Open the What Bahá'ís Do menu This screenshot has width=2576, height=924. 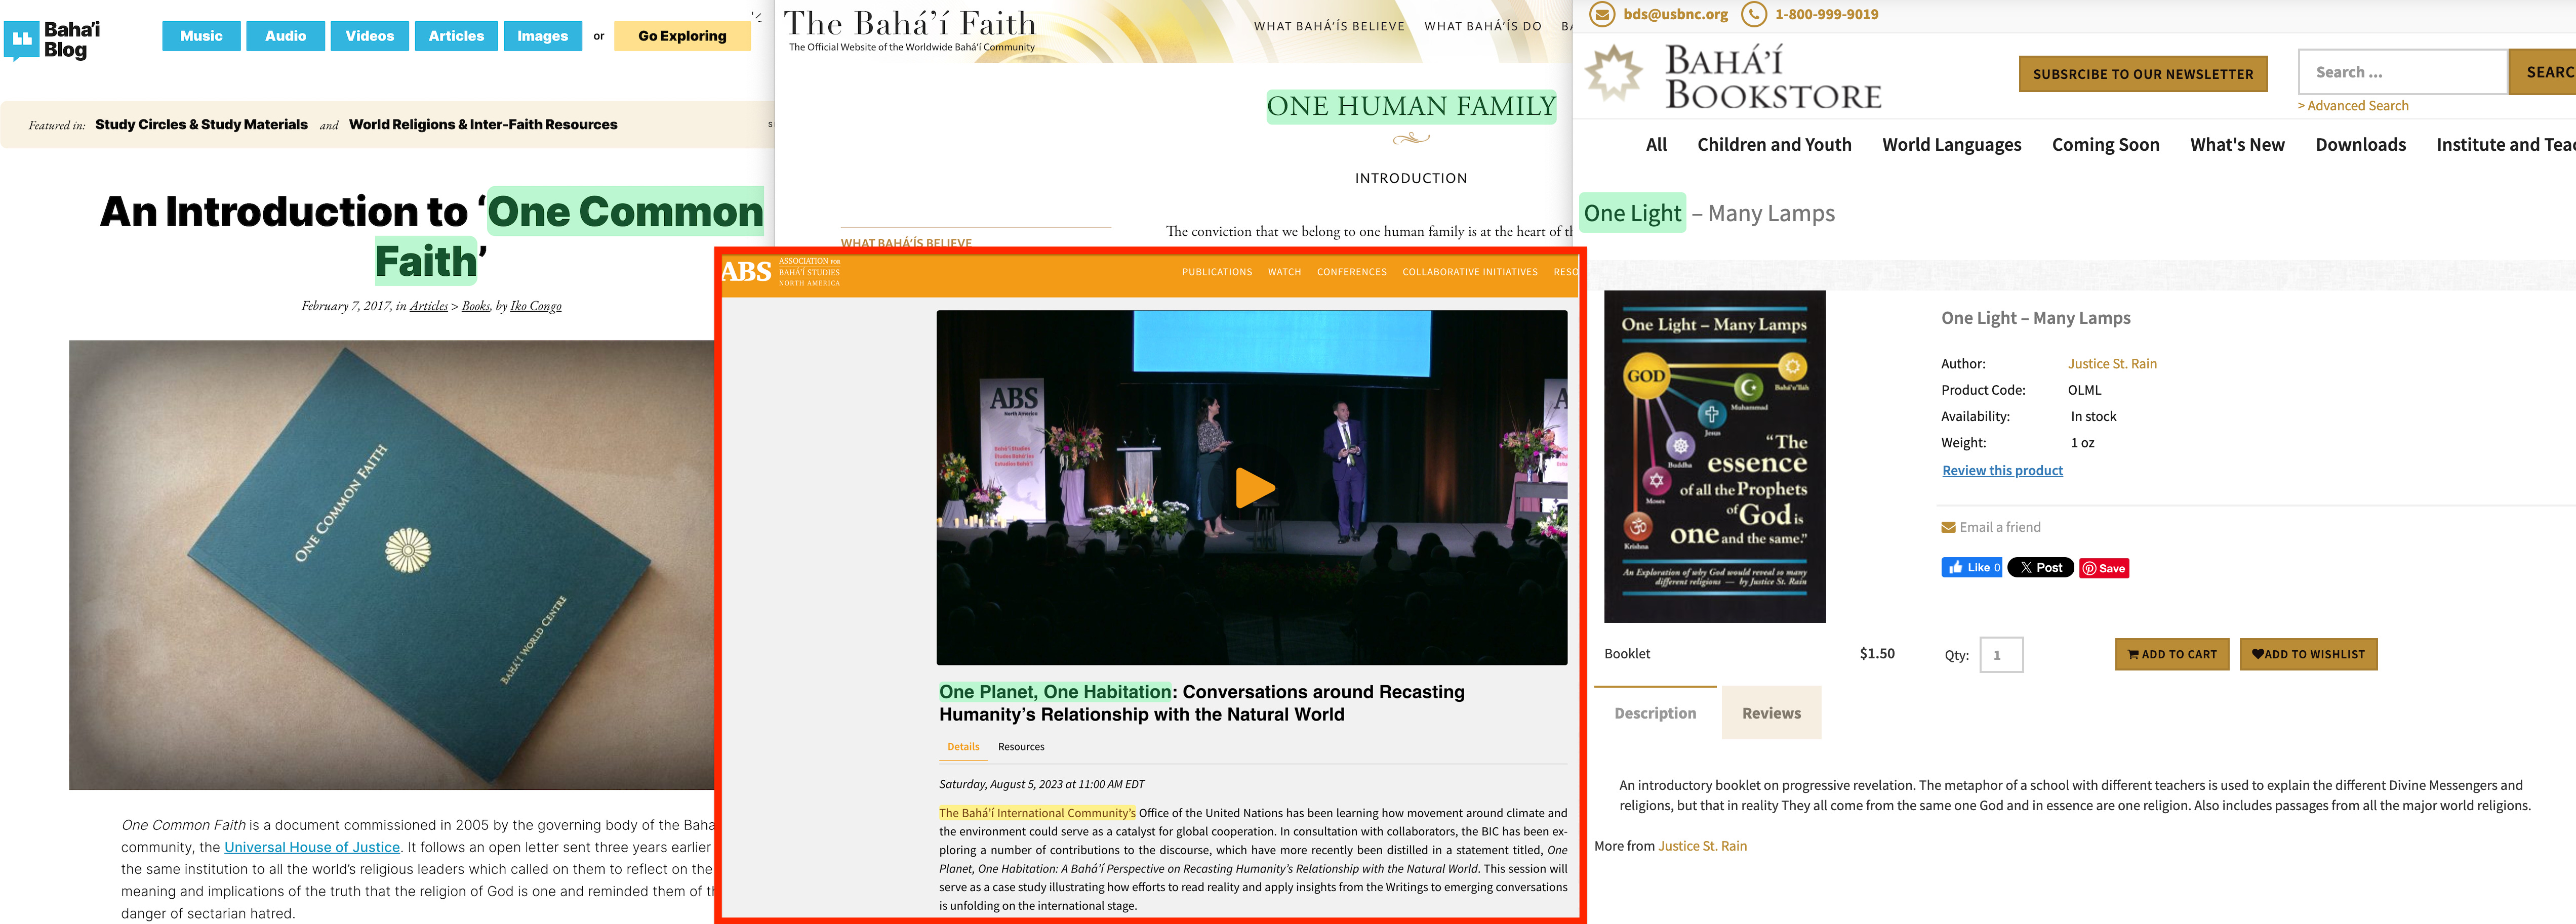click(x=1483, y=26)
